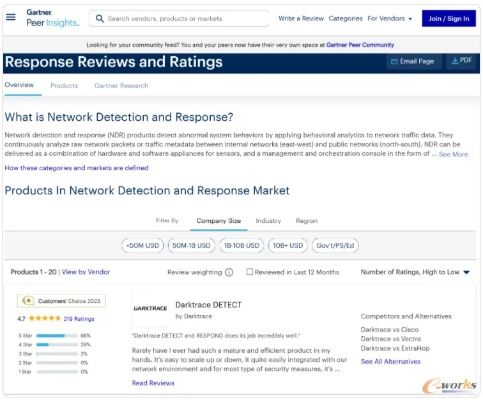Switch to the Products tab

[x=64, y=86]
